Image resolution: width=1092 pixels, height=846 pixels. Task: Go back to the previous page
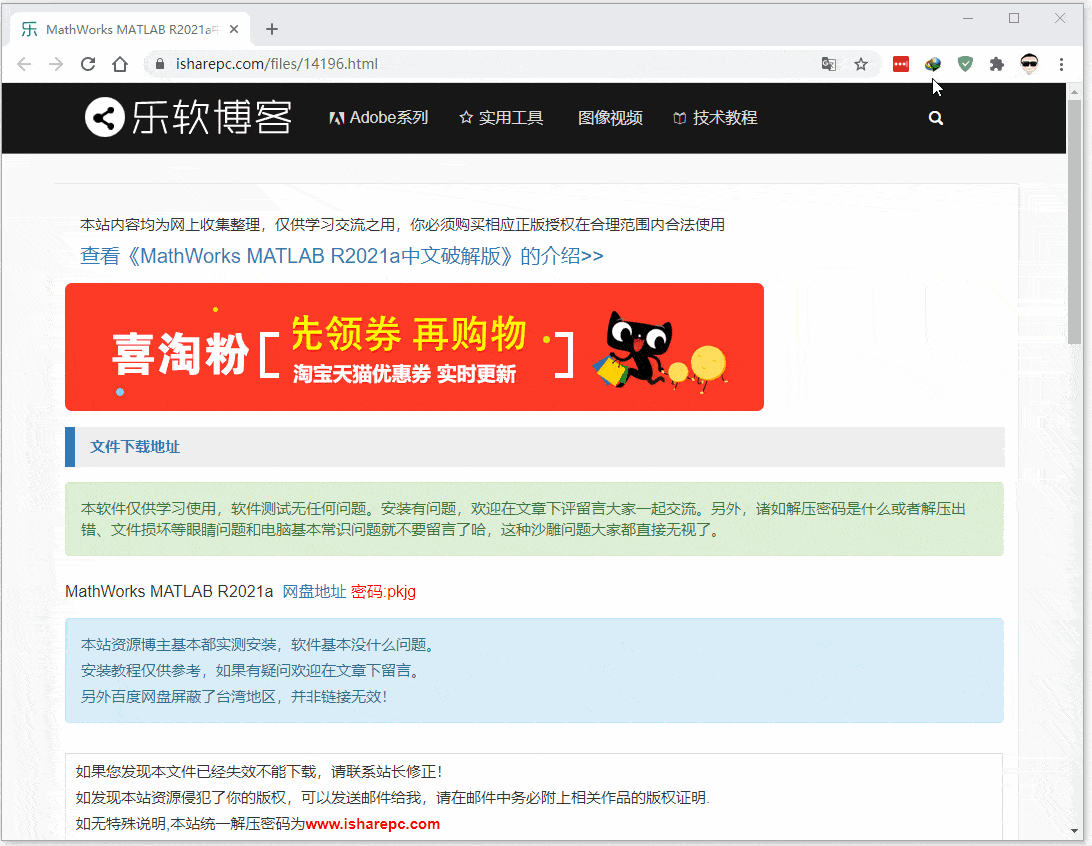point(24,64)
